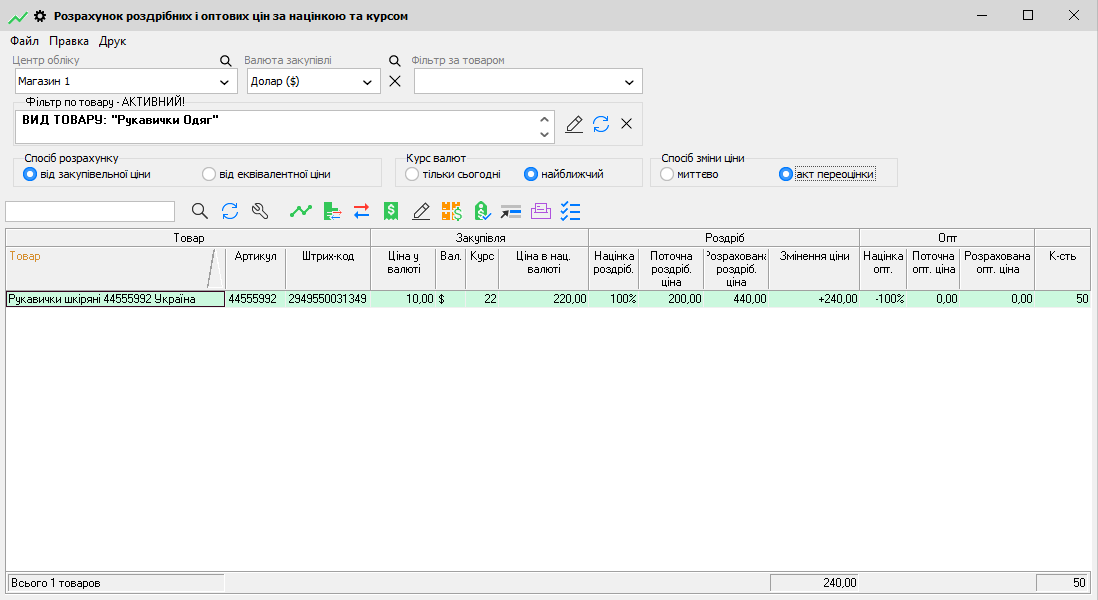Open the Друк menu
1098x600 pixels.
pos(112,41)
